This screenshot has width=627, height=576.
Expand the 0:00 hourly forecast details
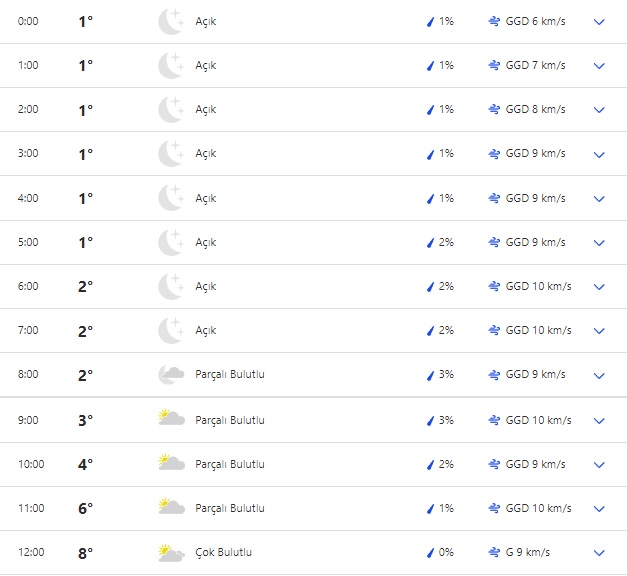pos(599,22)
